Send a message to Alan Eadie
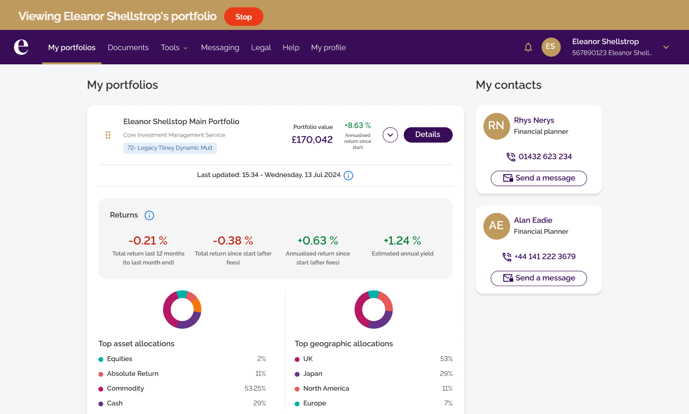The width and height of the screenshot is (689, 414). coord(538,278)
